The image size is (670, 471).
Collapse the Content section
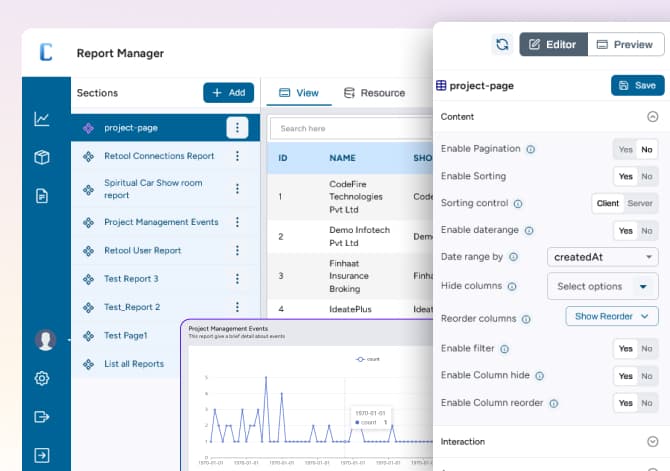pos(652,117)
